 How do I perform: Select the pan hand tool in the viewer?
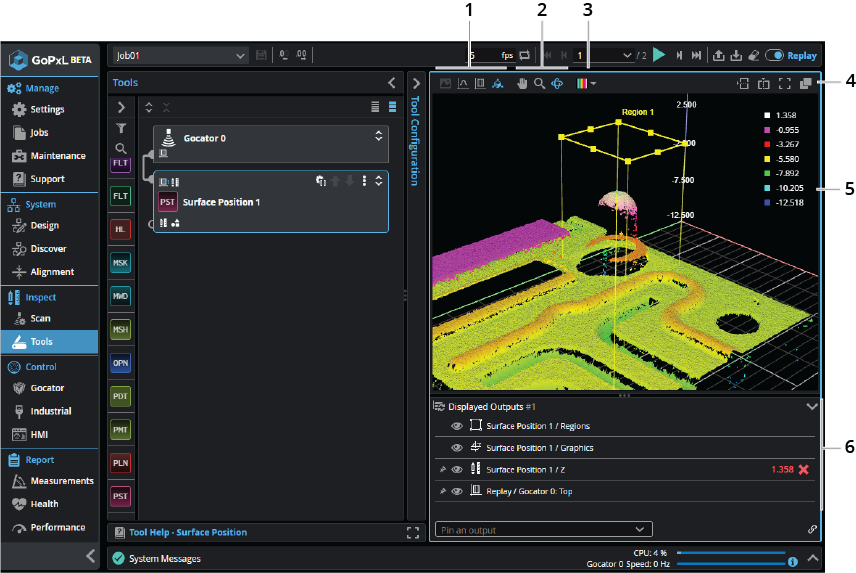click(521, 84)
